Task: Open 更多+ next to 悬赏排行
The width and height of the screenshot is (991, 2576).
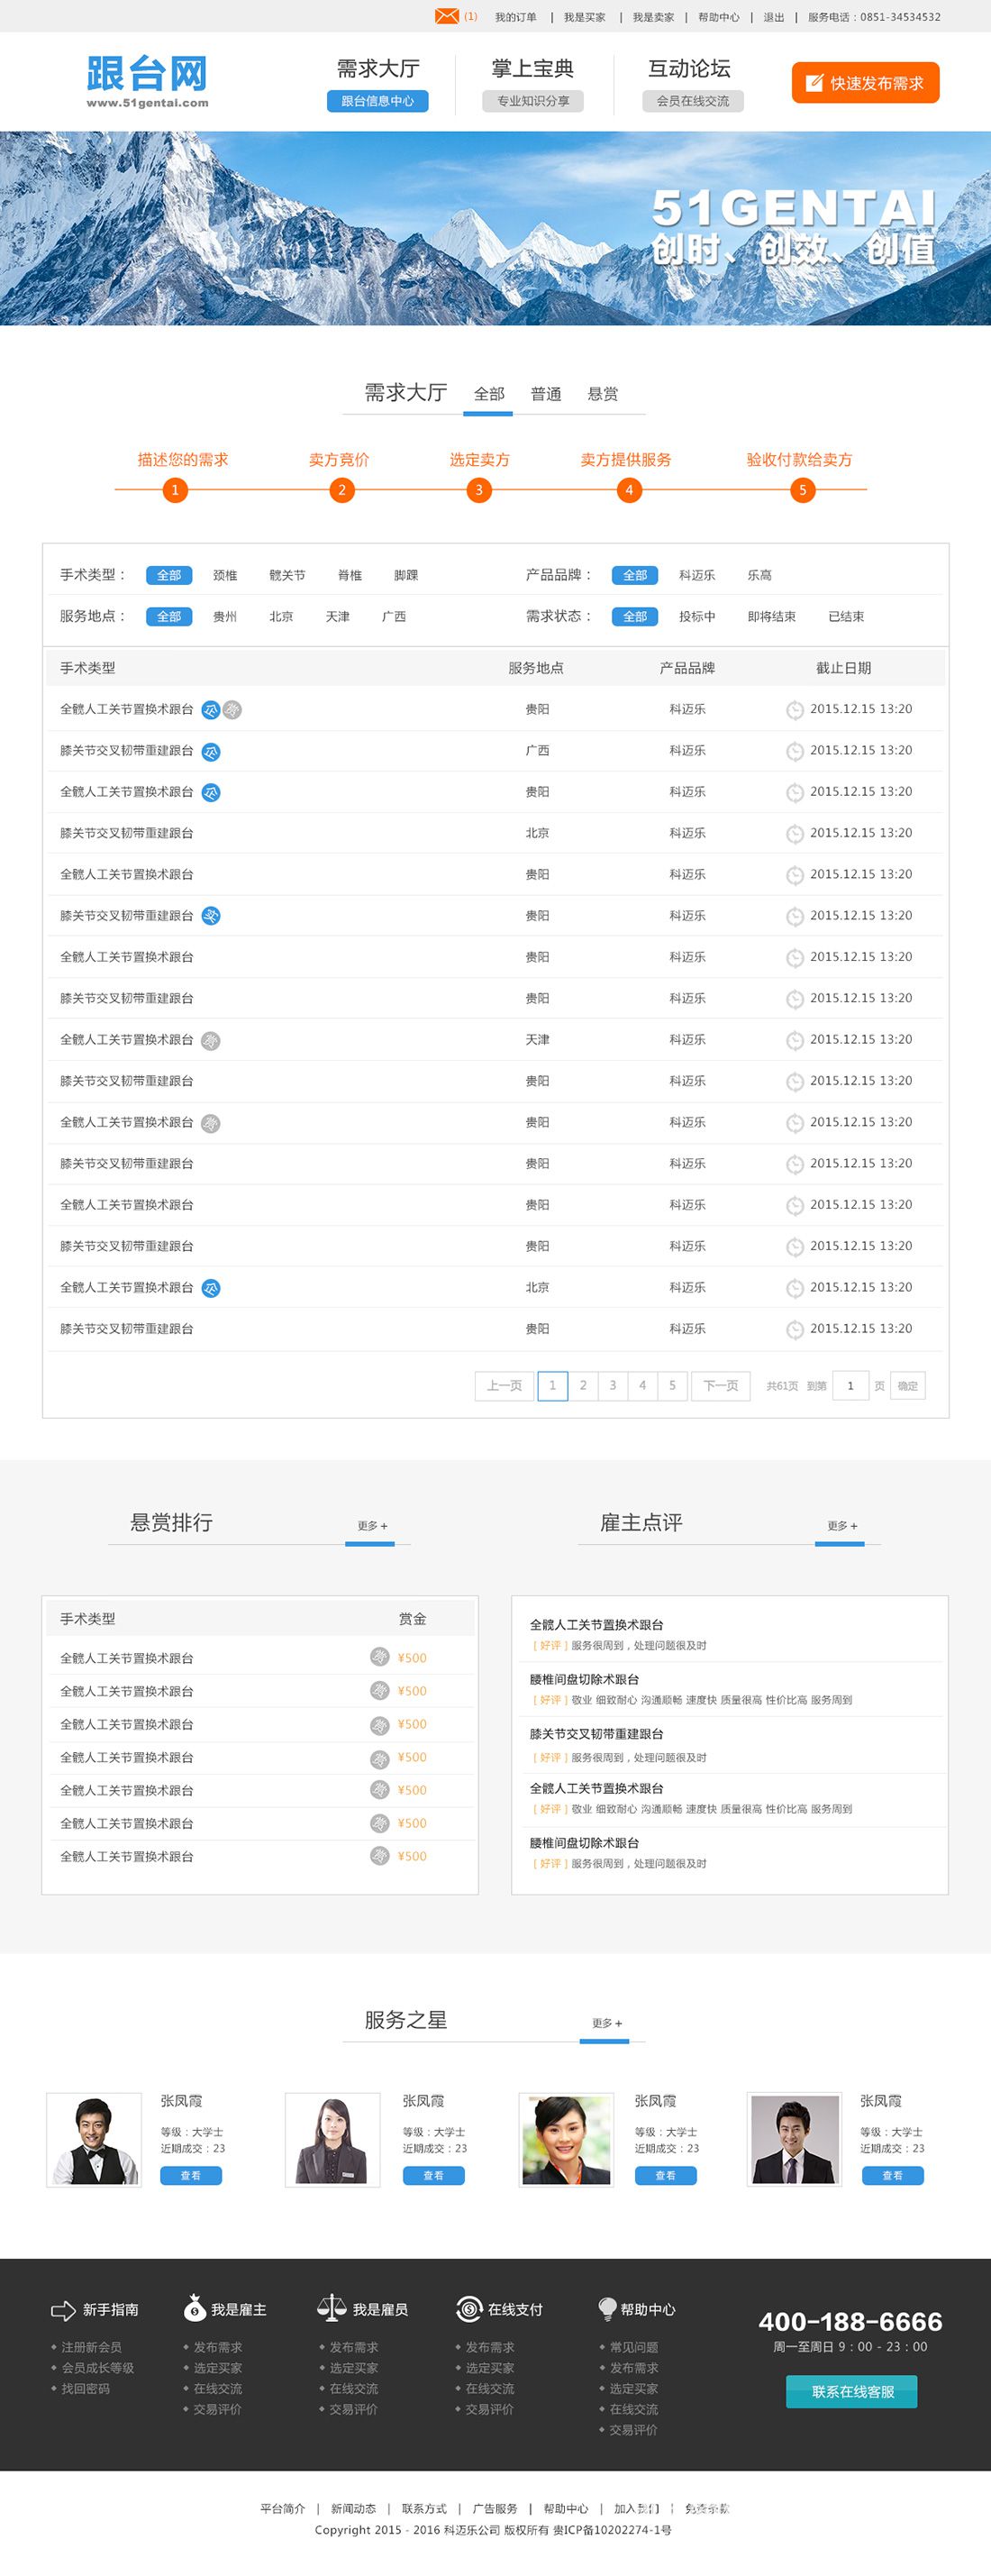Action: [x=372, y=1525]
